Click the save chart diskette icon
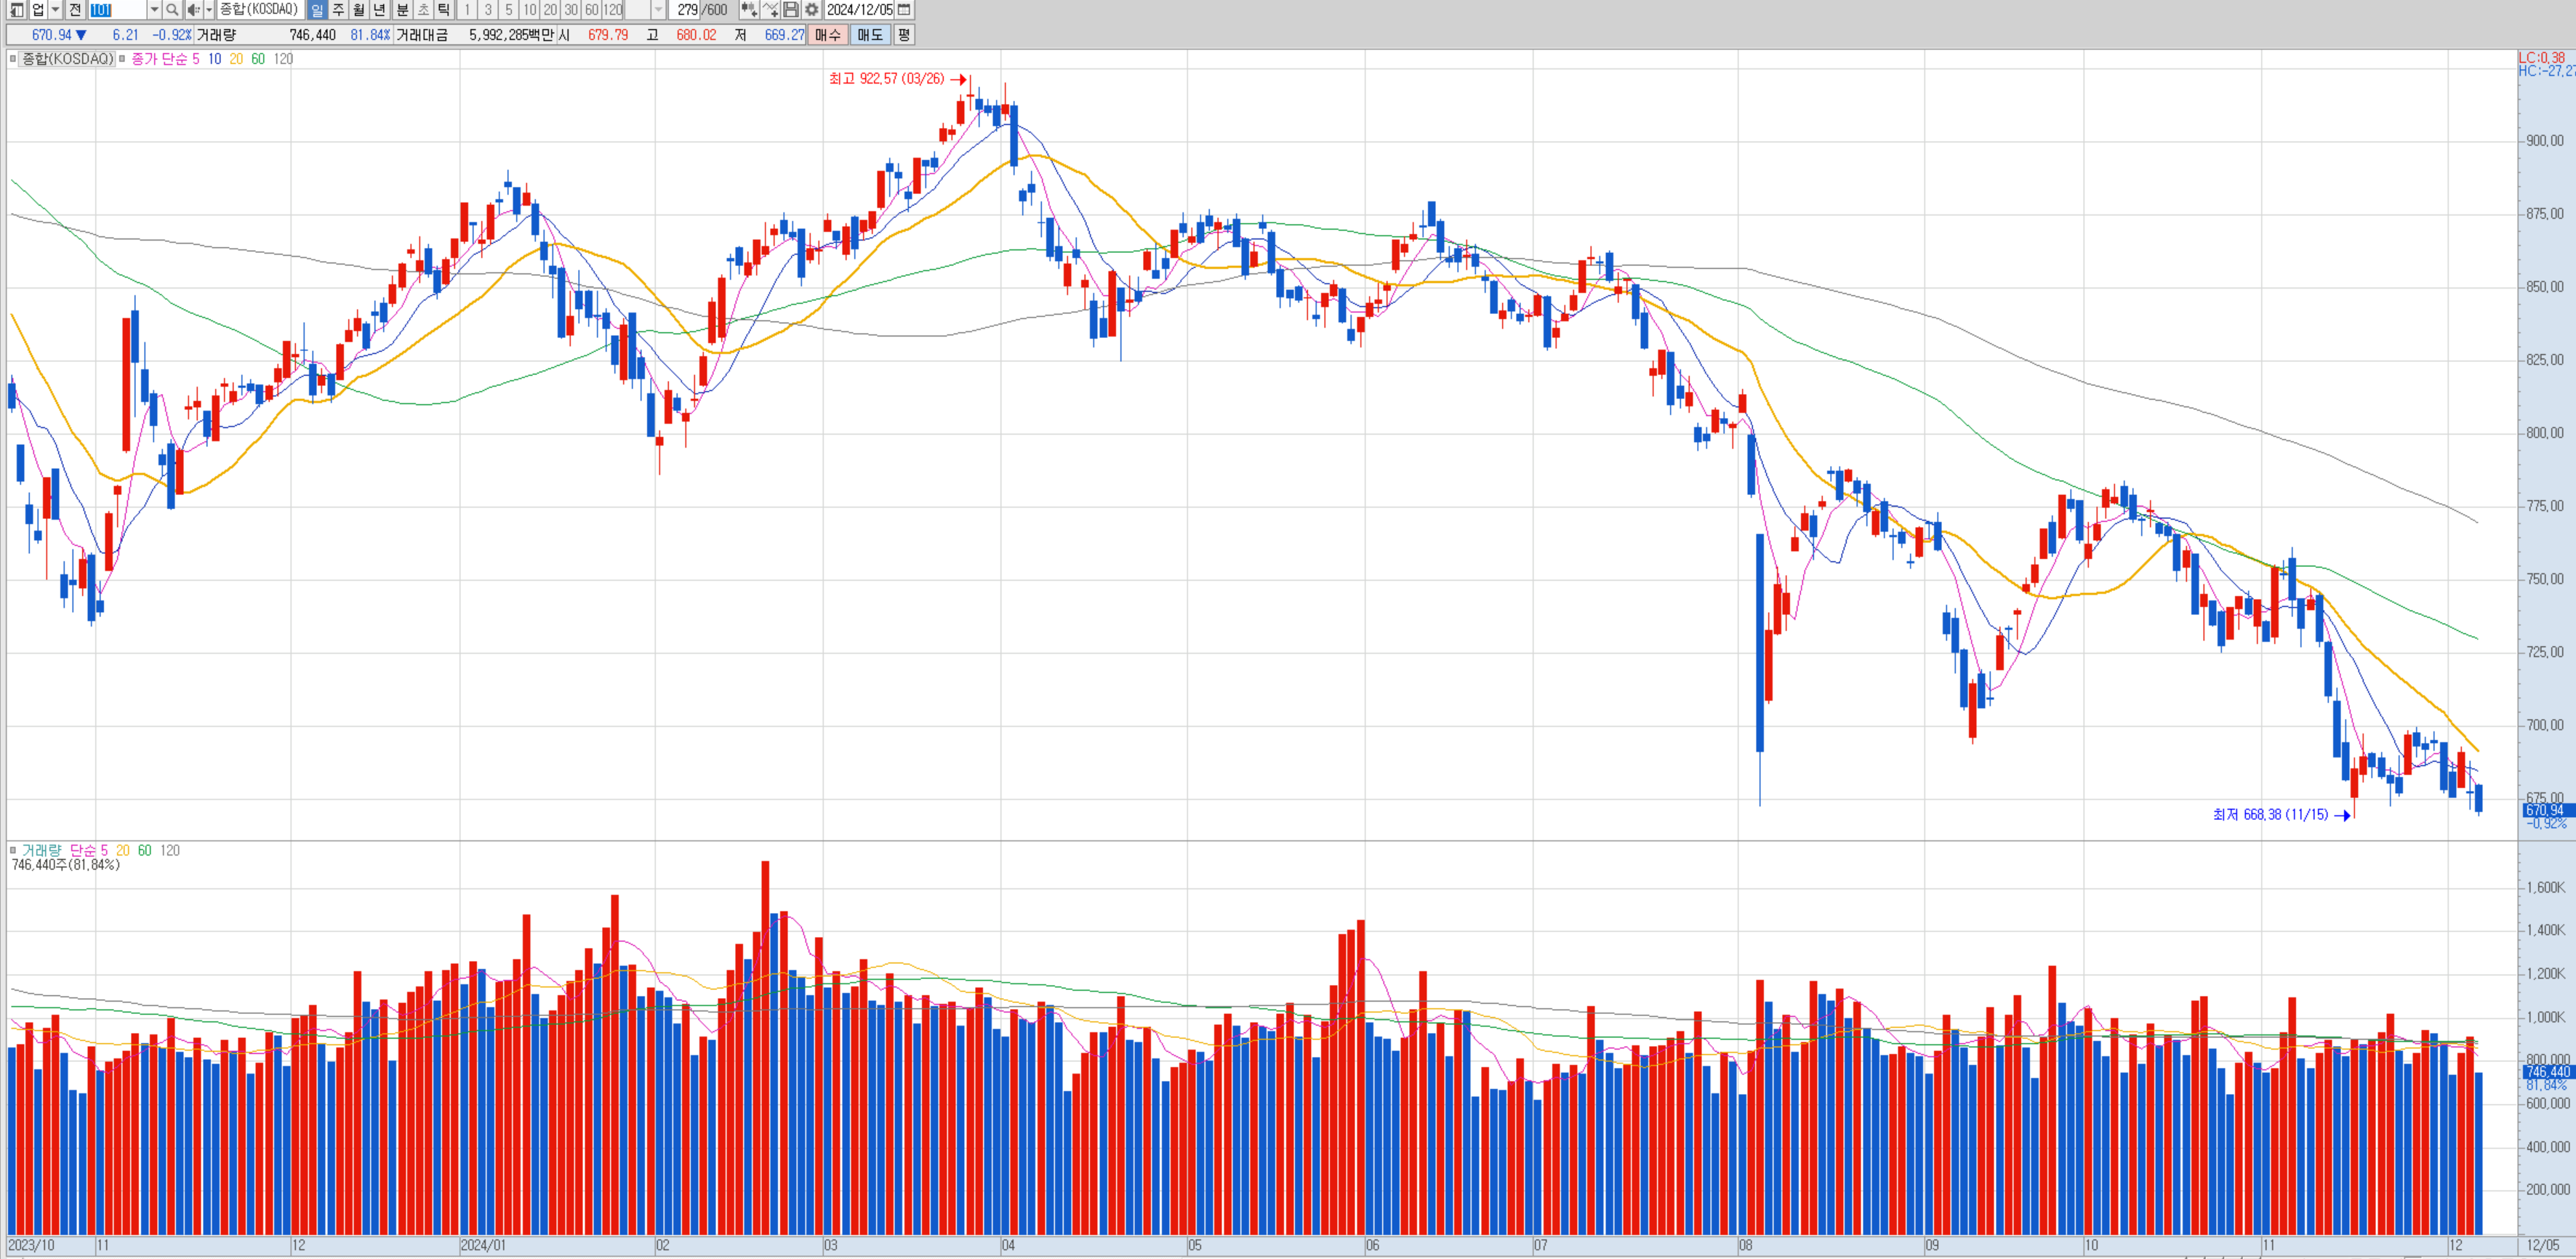The image size is (2576, 1259). point(791,10)
